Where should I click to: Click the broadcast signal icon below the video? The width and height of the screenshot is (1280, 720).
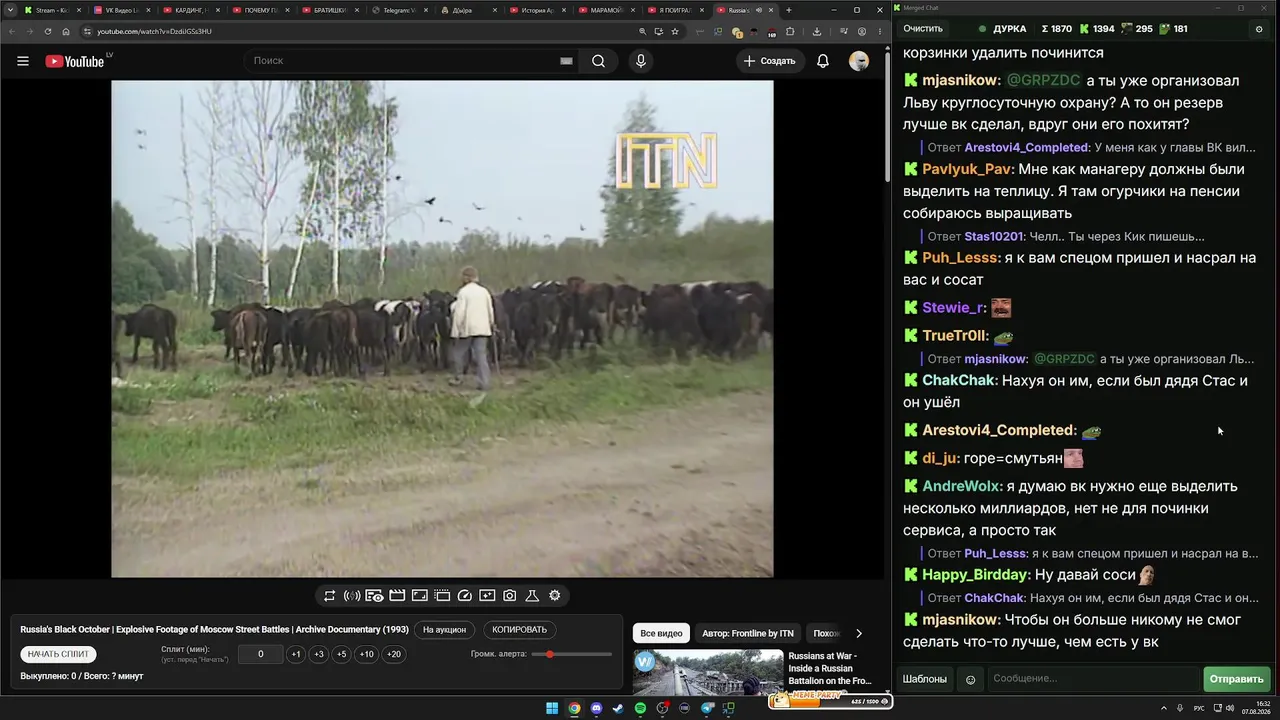(x=352, y=595)
